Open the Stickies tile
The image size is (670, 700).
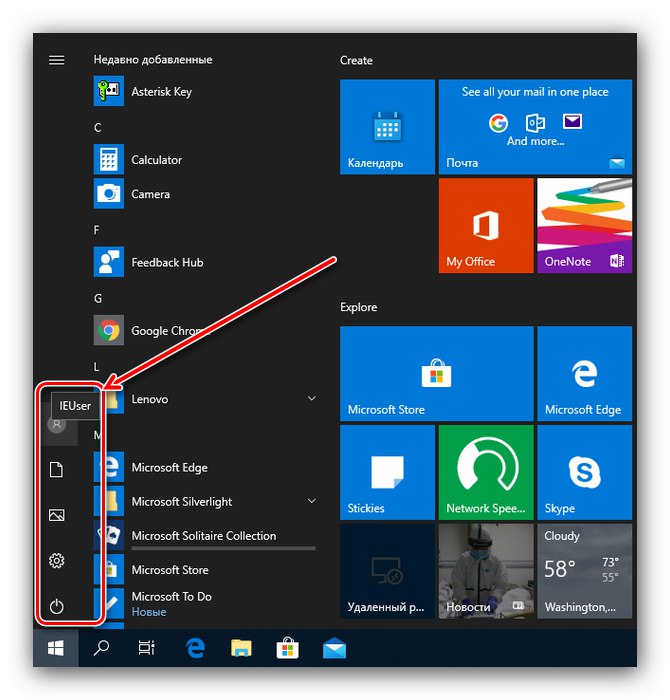coord(387,472)
